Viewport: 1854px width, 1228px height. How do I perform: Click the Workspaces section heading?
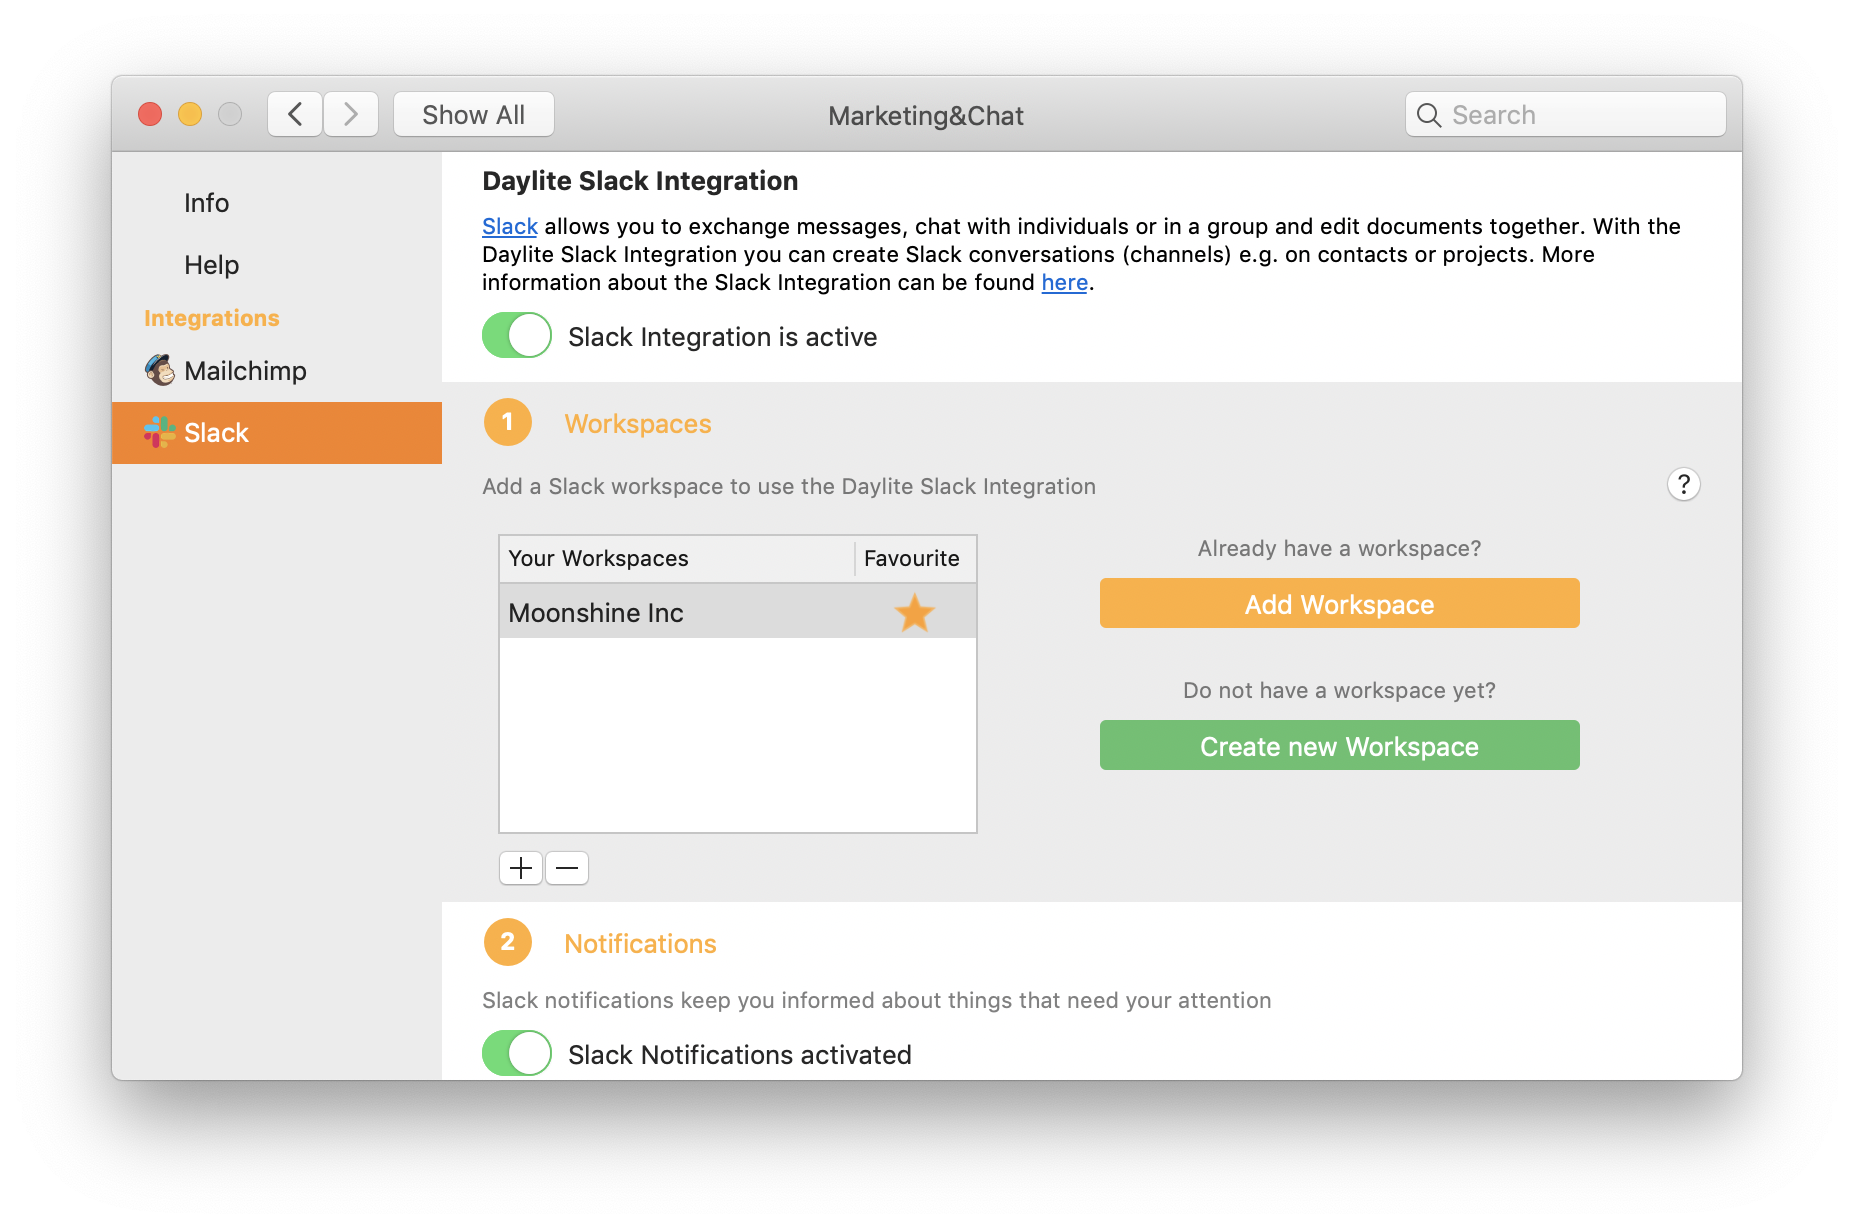(x=638, y=424)
